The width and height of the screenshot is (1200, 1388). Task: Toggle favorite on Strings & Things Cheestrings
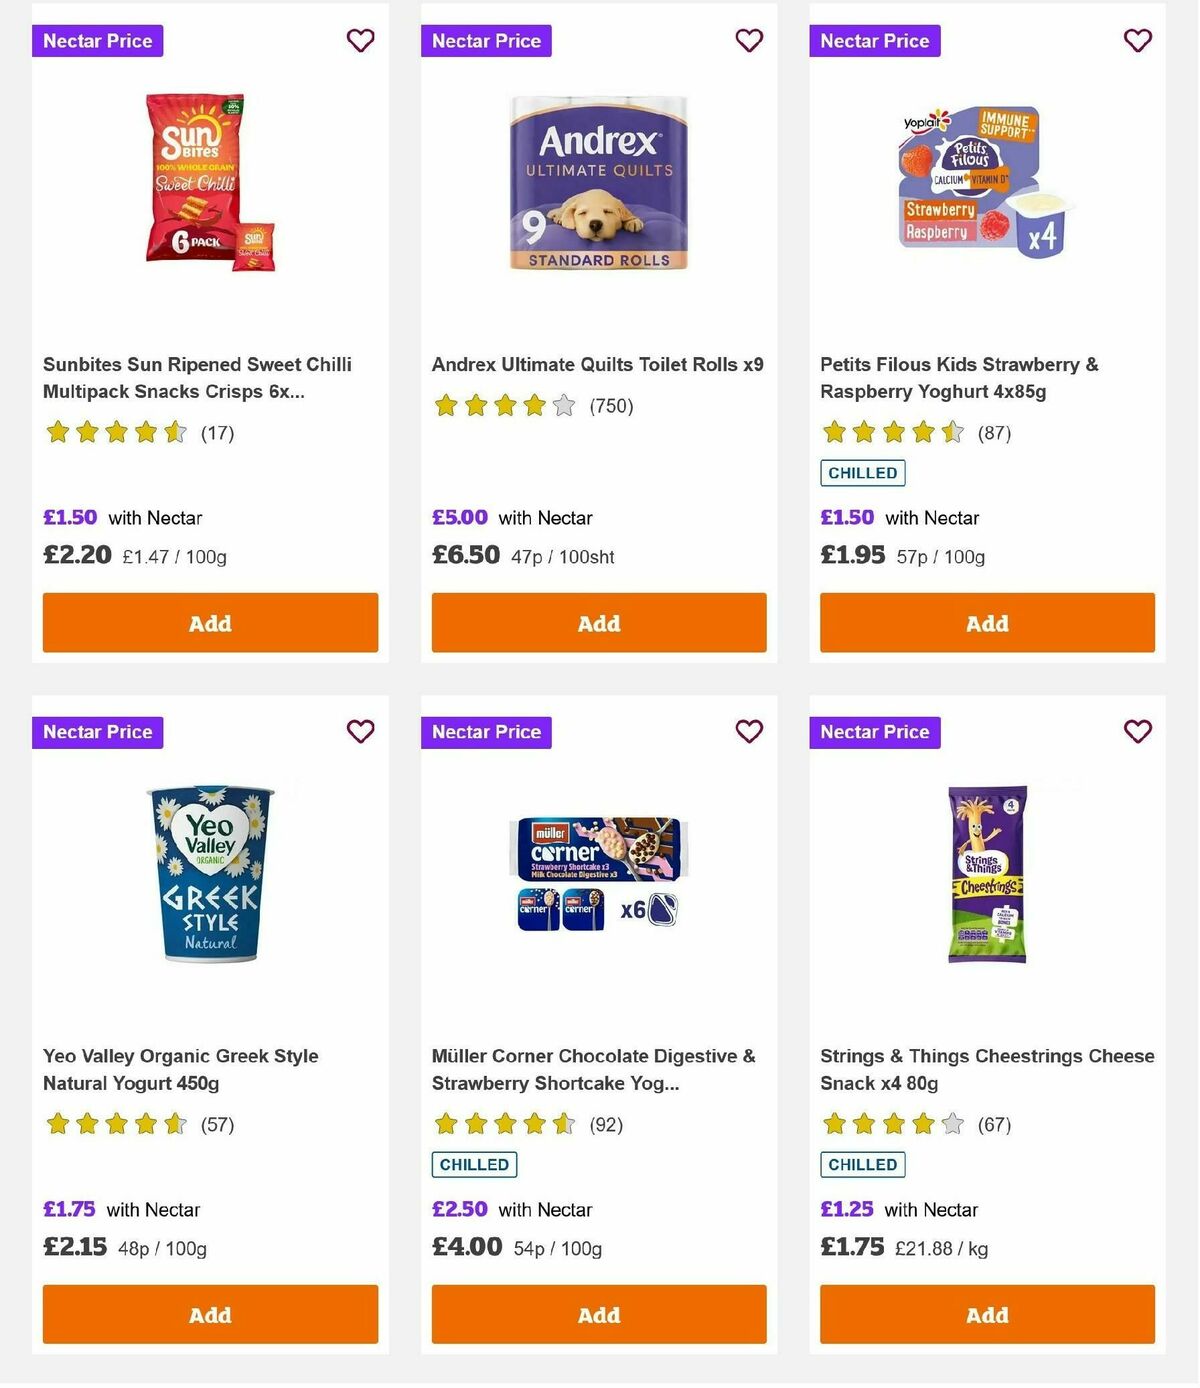point(1137,732)
